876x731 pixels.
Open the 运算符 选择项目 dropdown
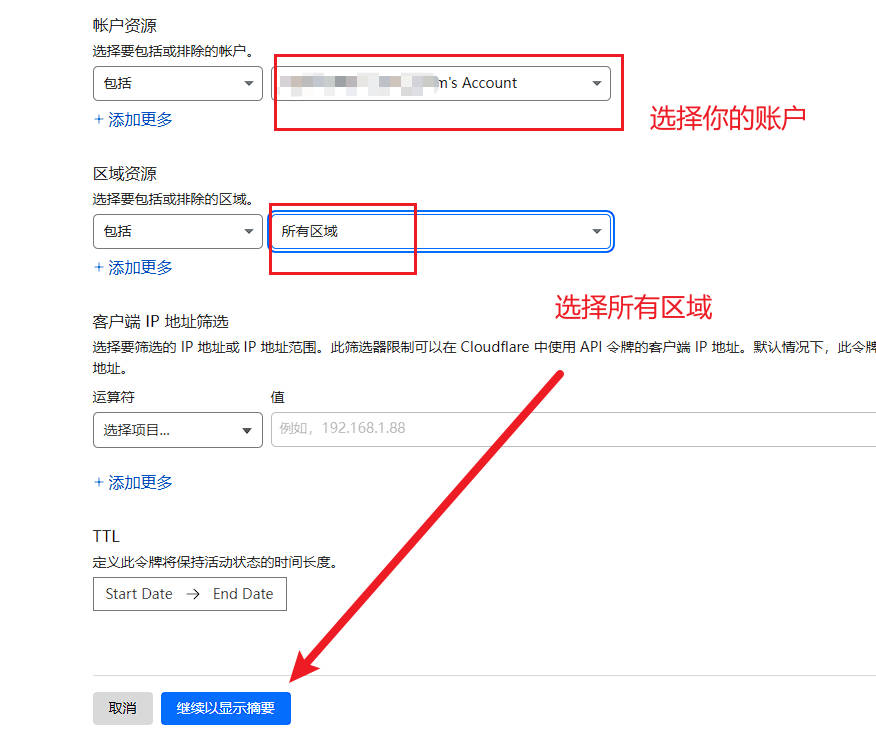click(x=176, y=430)
